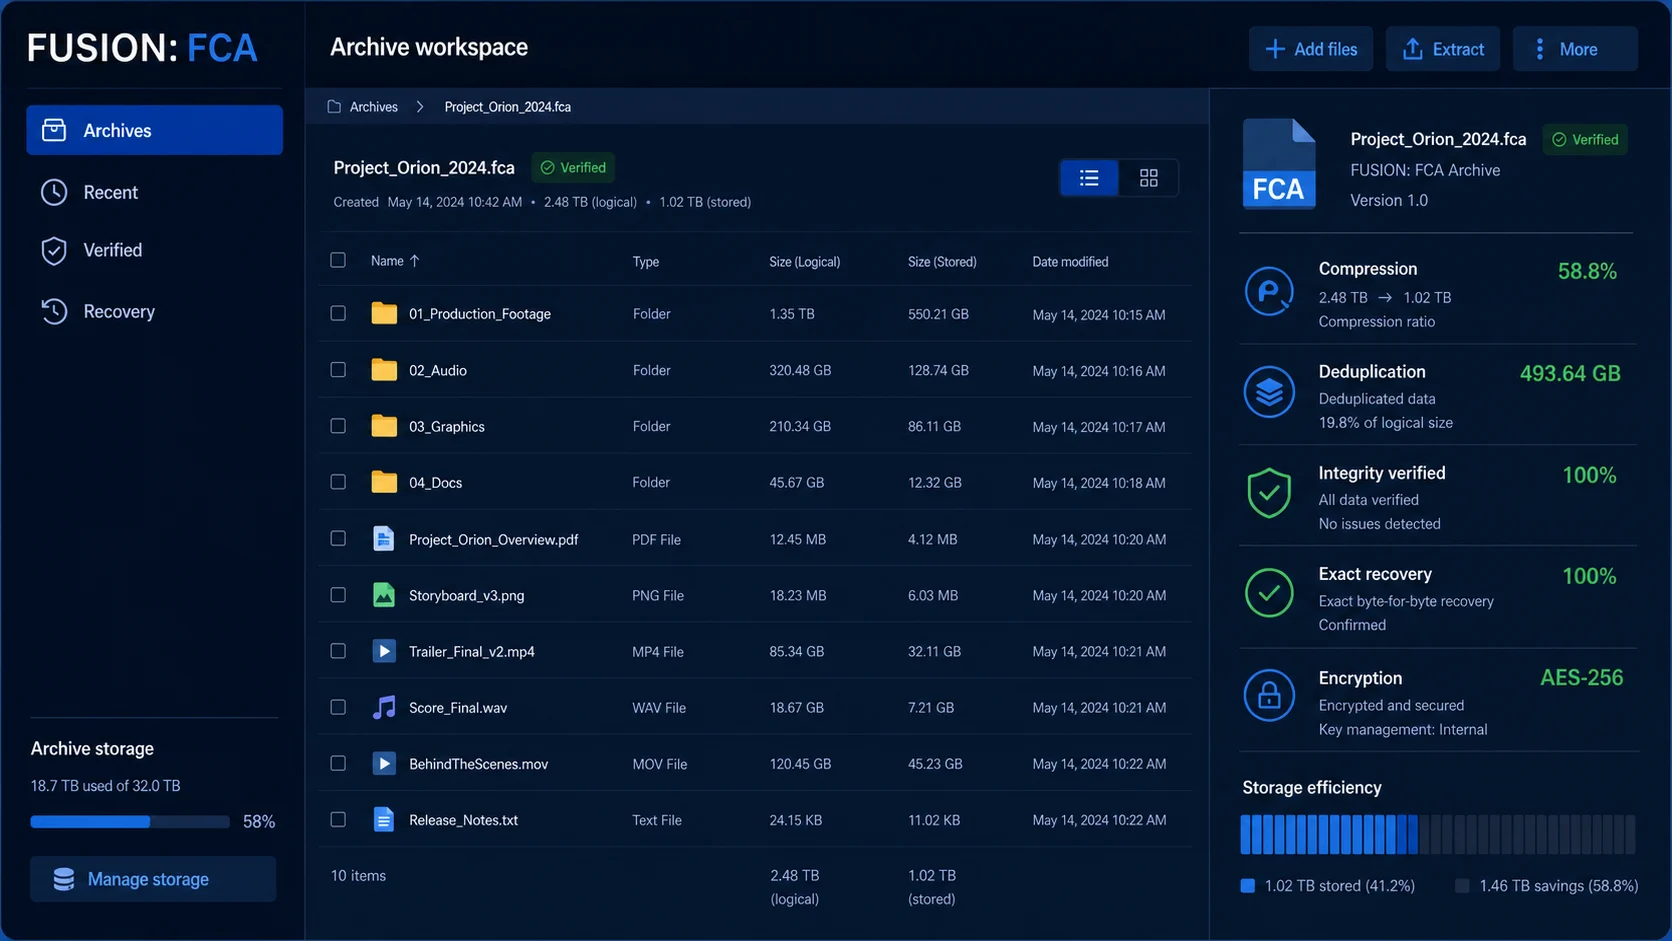Viewport: 1672px width, 941px height.
Task: Click the video icon of BehindTheScenes.mov
Action: (384, 763)
